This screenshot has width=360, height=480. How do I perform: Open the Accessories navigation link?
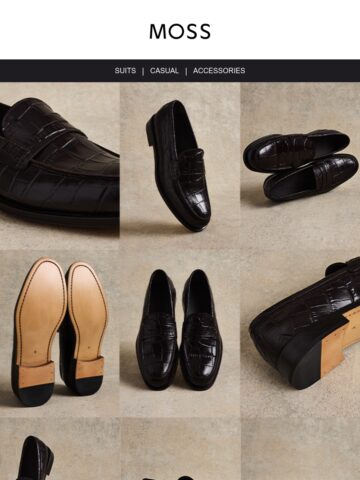click(x=219, y=71)
